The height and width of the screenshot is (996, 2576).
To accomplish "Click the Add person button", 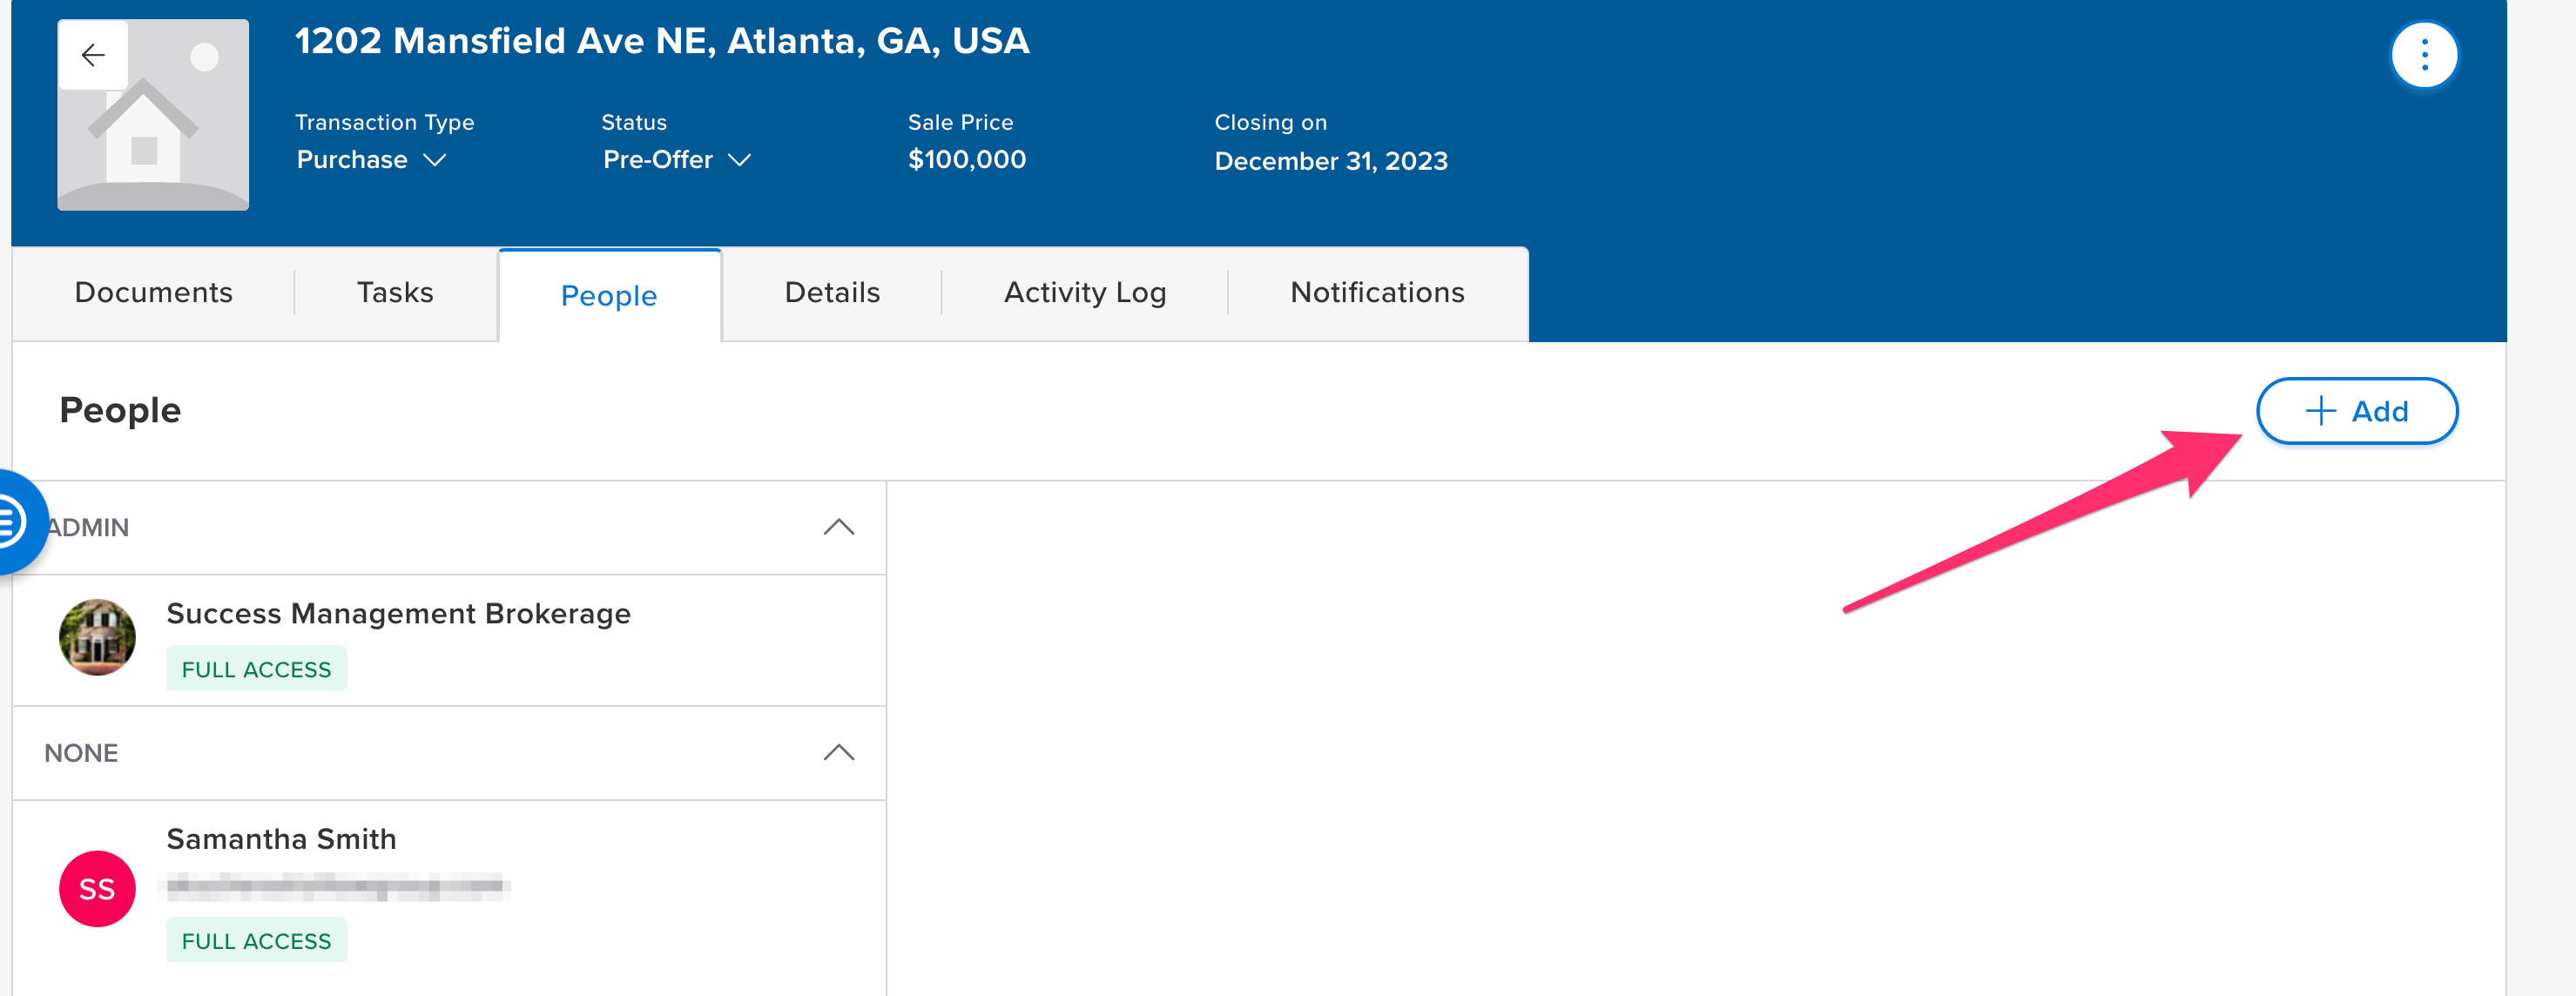I will coord(2356,411).
